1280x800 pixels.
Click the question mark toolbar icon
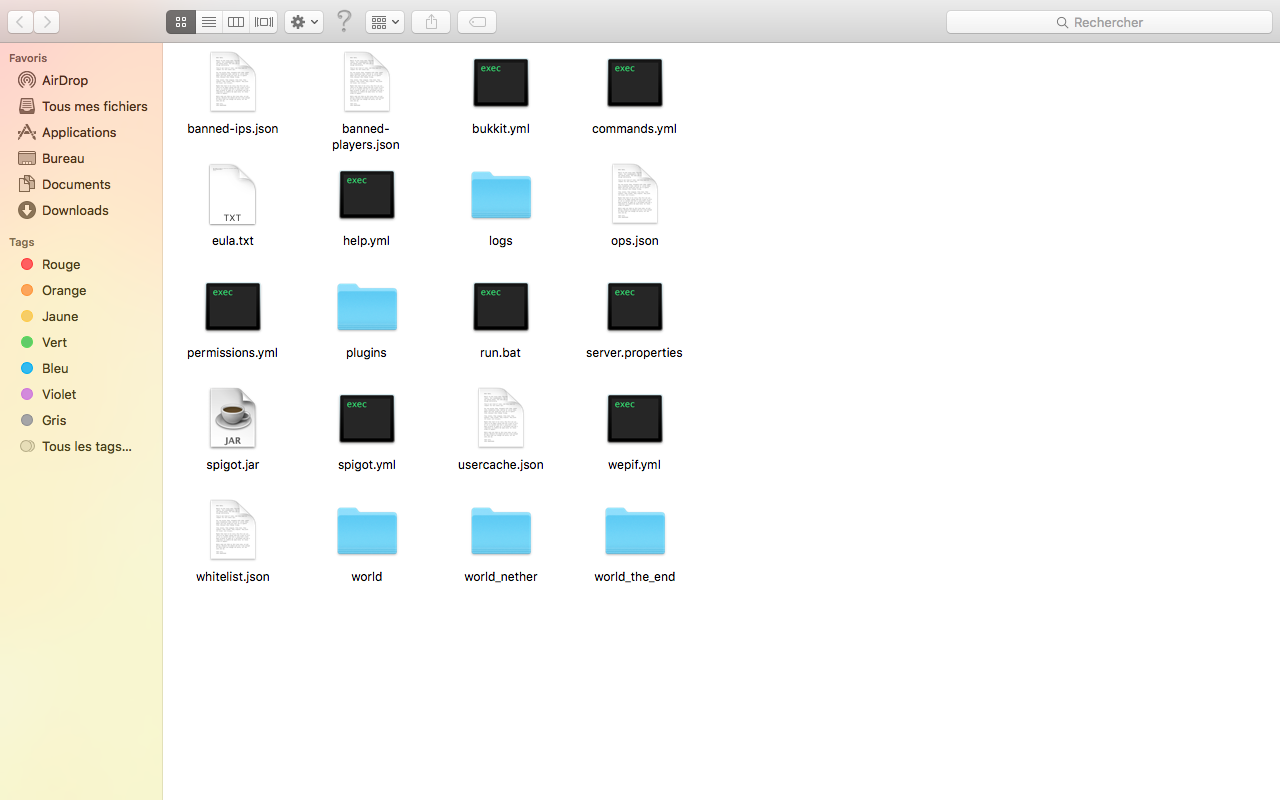[x=344, y=21]
